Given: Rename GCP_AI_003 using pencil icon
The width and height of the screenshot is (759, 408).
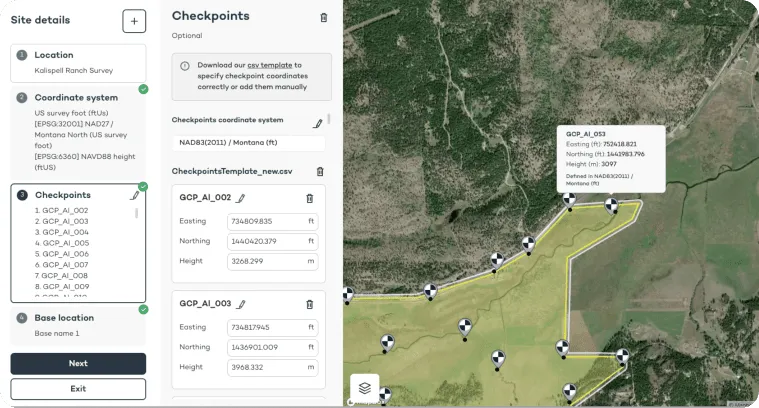Looking at the screenshot, I should [240, 303].
